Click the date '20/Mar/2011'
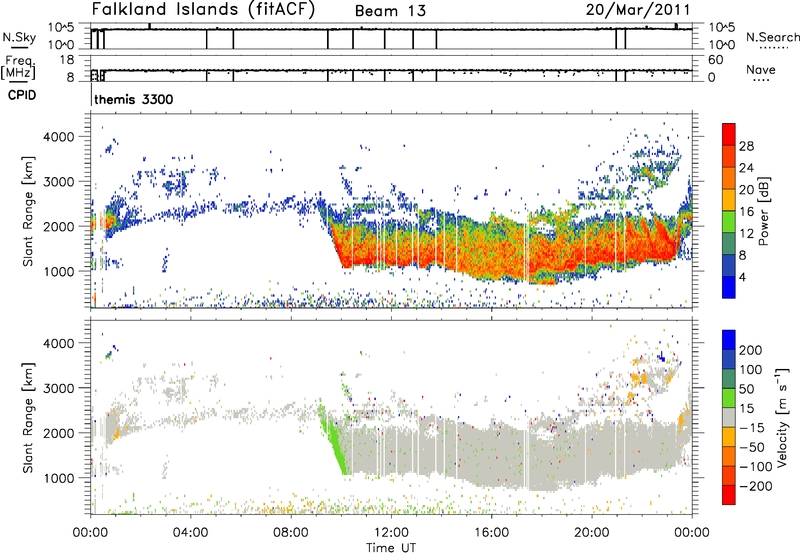The width and height of the screenshot is (800, 554). [x=638, y=9]
